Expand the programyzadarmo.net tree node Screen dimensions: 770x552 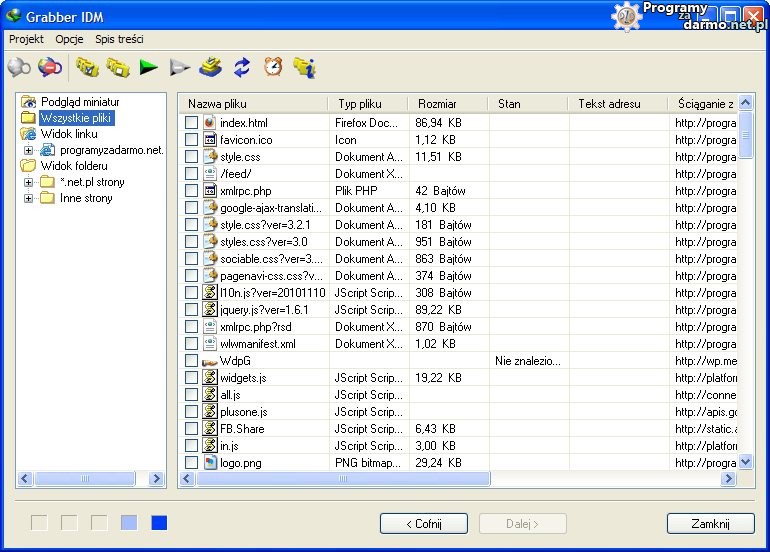[29, 150]
